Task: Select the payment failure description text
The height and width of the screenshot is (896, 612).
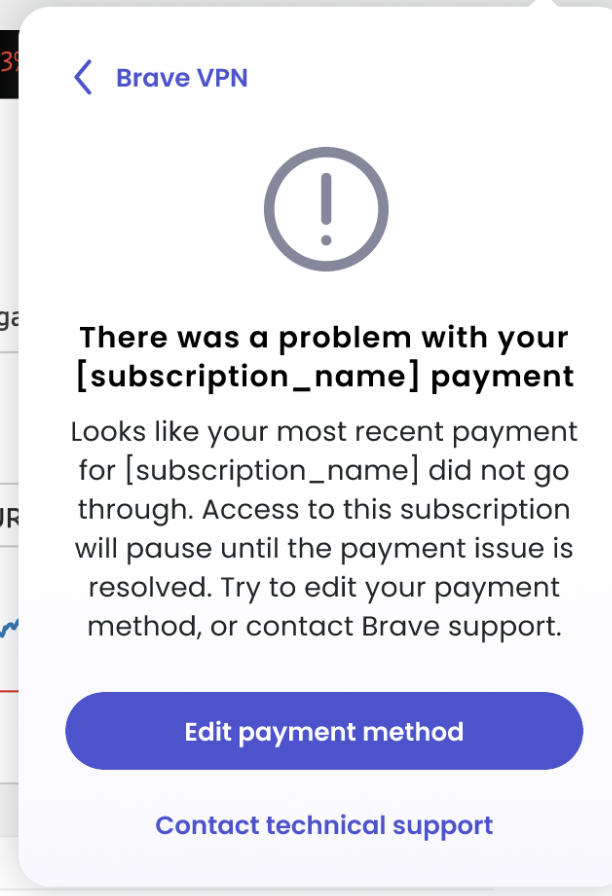Action: click(x=322, y=528)
